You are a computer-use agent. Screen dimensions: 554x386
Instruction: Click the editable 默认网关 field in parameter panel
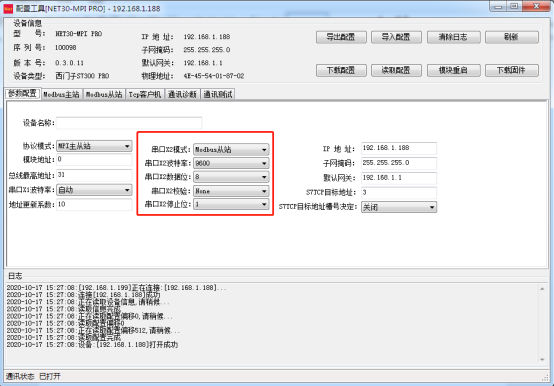point(399,178)
